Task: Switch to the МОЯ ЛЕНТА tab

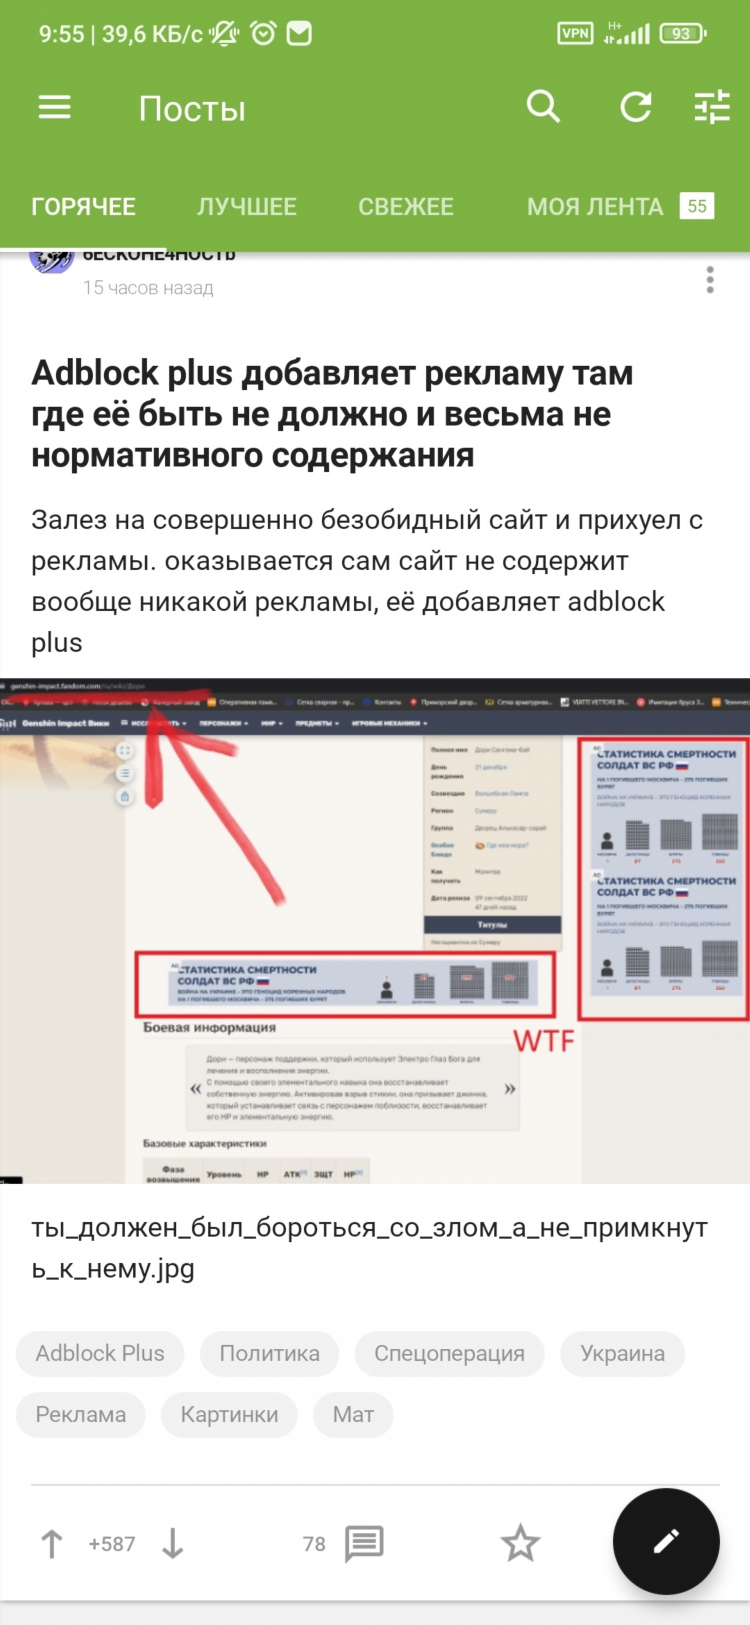Action: 595,207
